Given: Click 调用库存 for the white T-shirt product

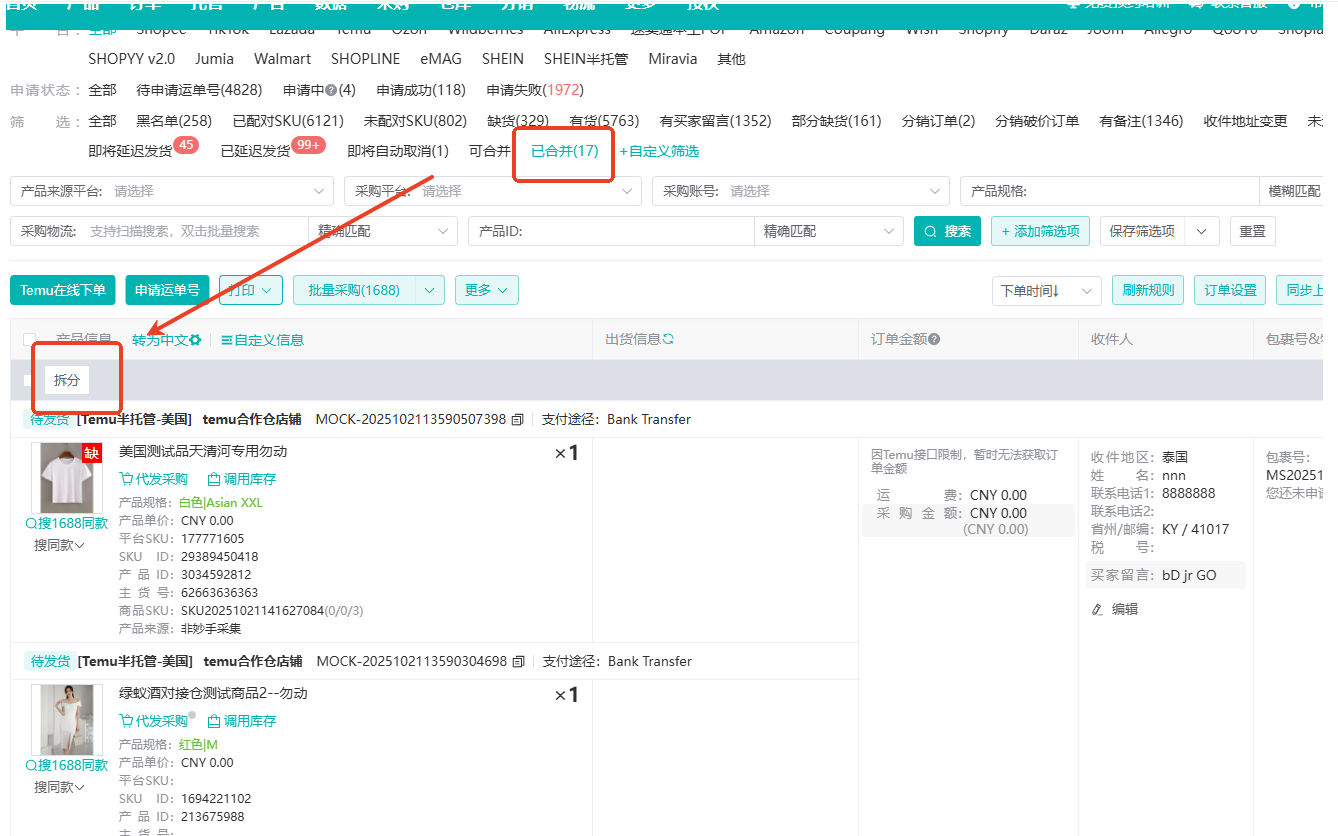Looking at the screenshot, I should (x=241, y=479).
